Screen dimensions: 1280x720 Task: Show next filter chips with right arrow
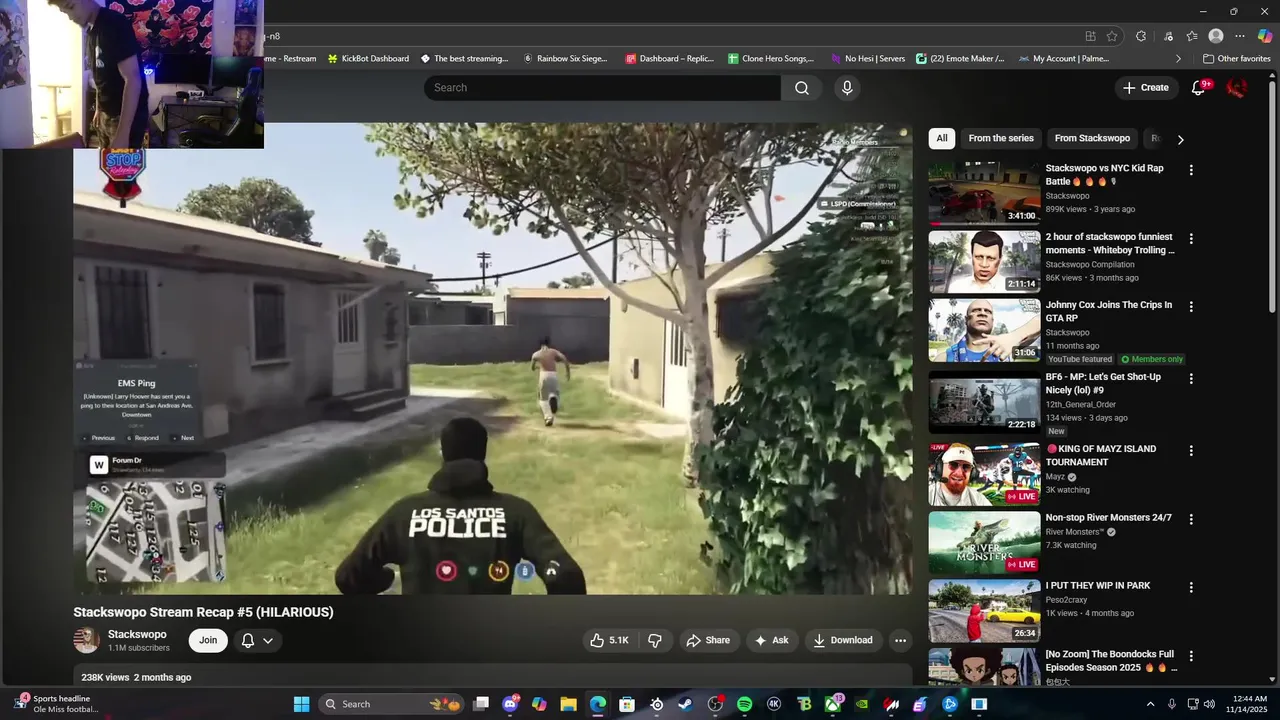pyautogui.click(x=1180, y=139)
